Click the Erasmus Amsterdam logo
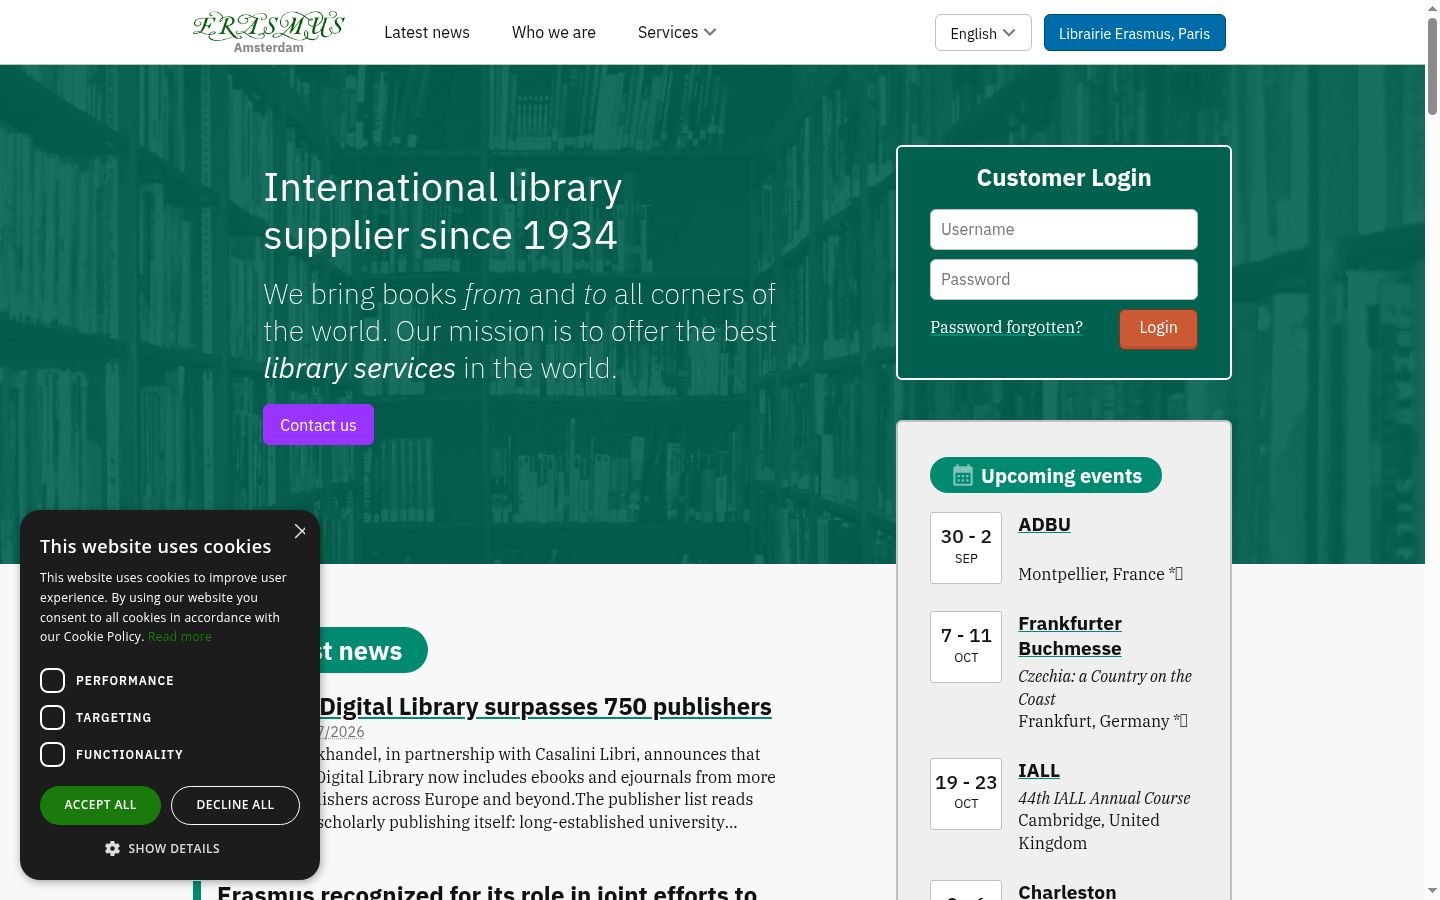Image resolution: width=1440 pixels, height=900 pixels. point(269,32)
